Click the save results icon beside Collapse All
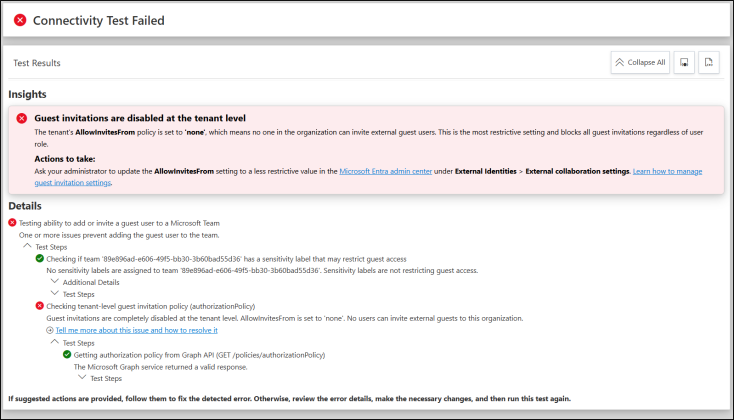 [684, 62]
